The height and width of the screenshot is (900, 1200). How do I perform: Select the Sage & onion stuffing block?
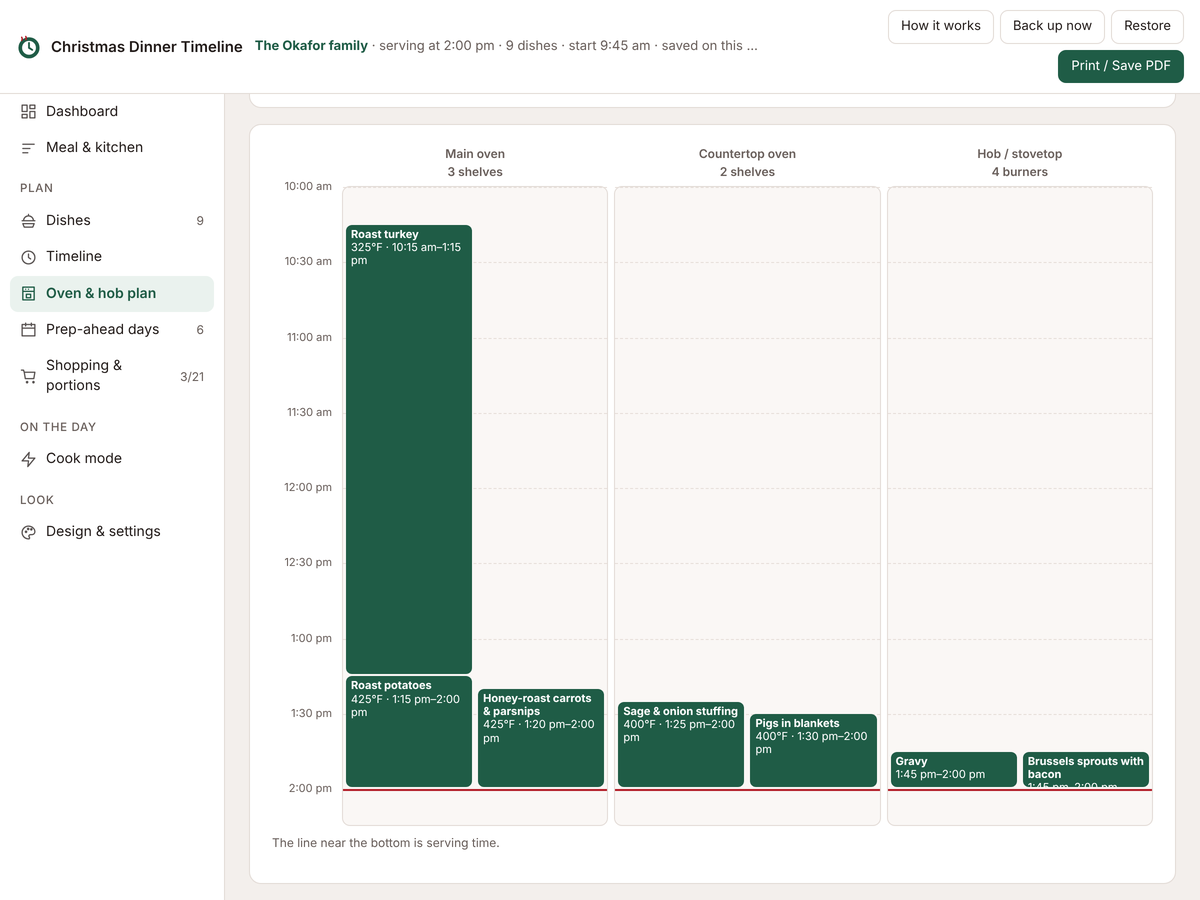(681, 745)
